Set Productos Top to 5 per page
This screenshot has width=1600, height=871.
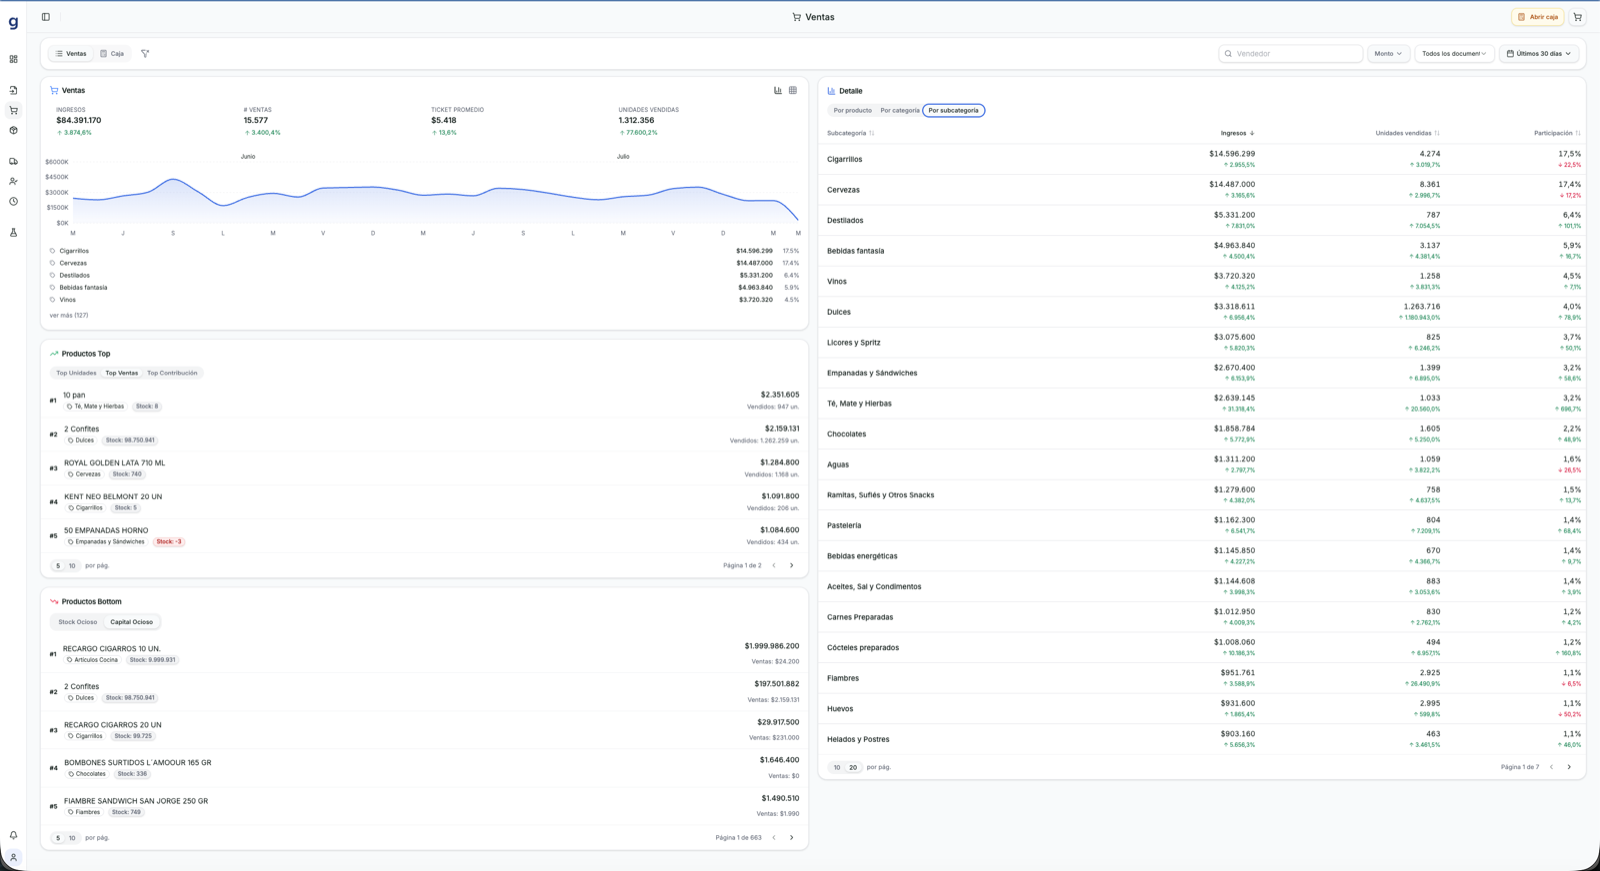(x=58, y=566)
